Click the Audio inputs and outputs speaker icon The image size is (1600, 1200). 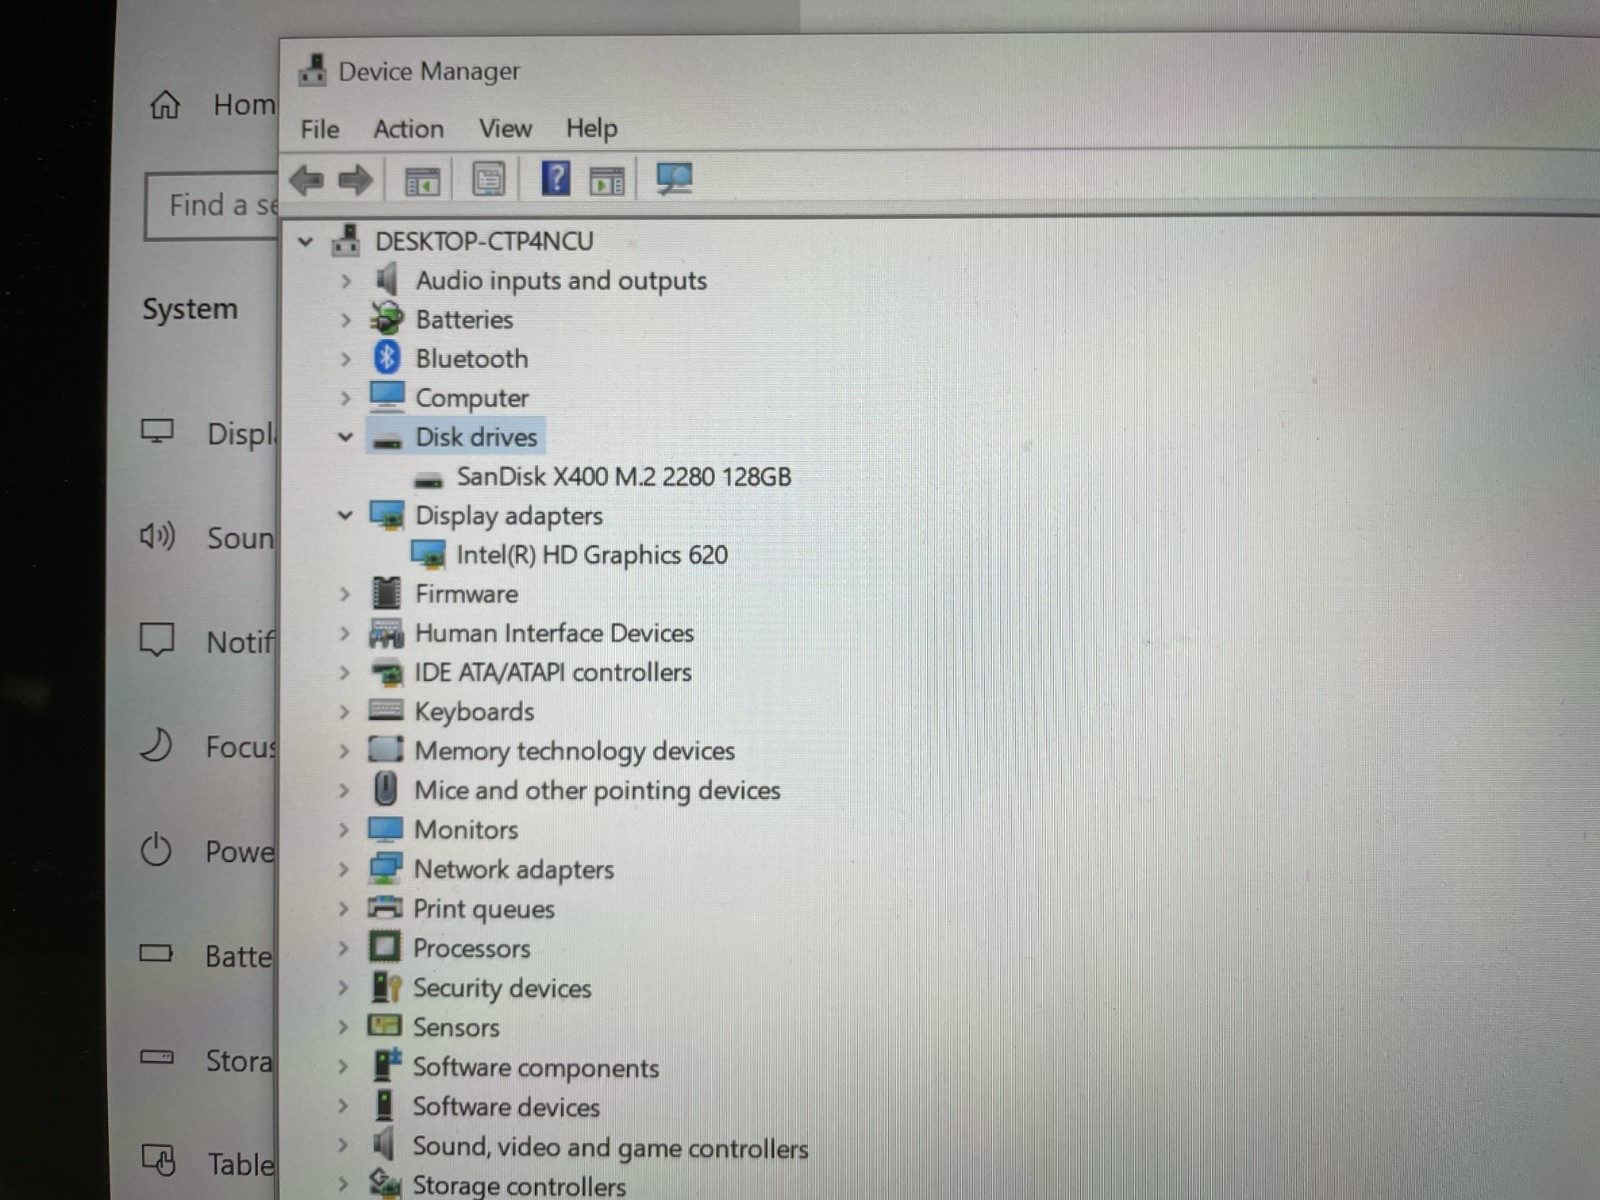click(386, 280)
